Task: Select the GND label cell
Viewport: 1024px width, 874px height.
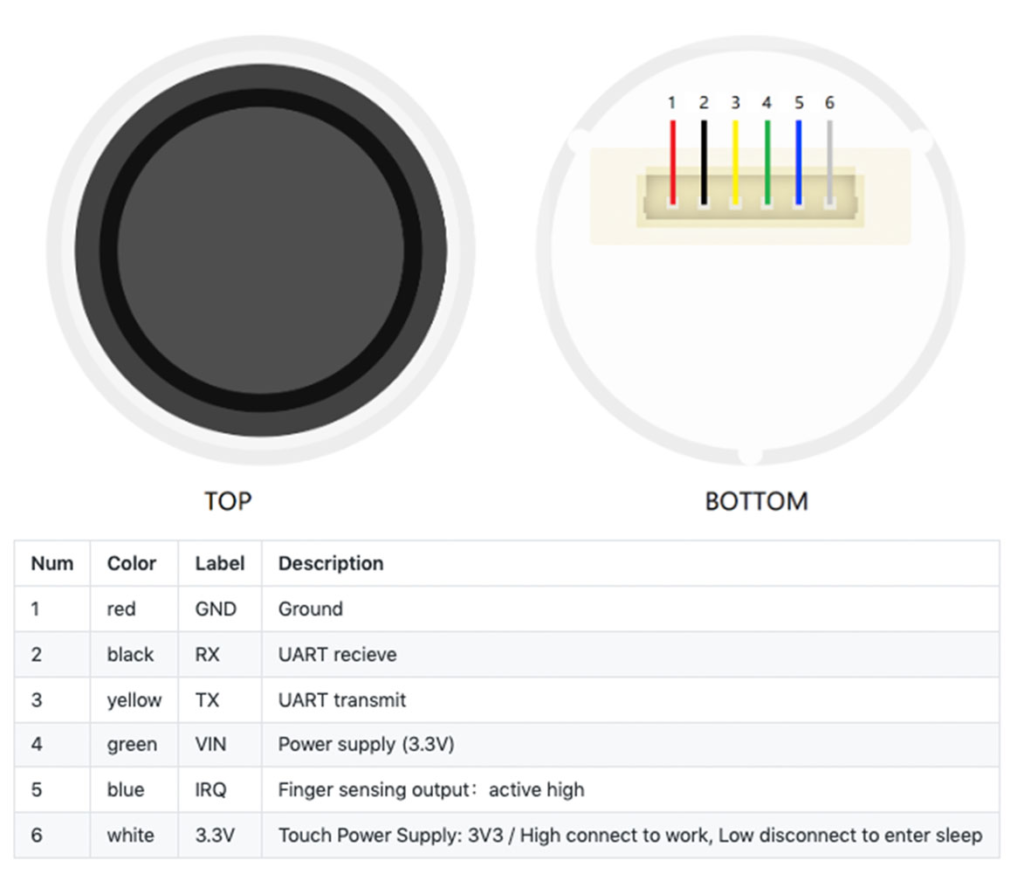Action: tap(216, 609)
